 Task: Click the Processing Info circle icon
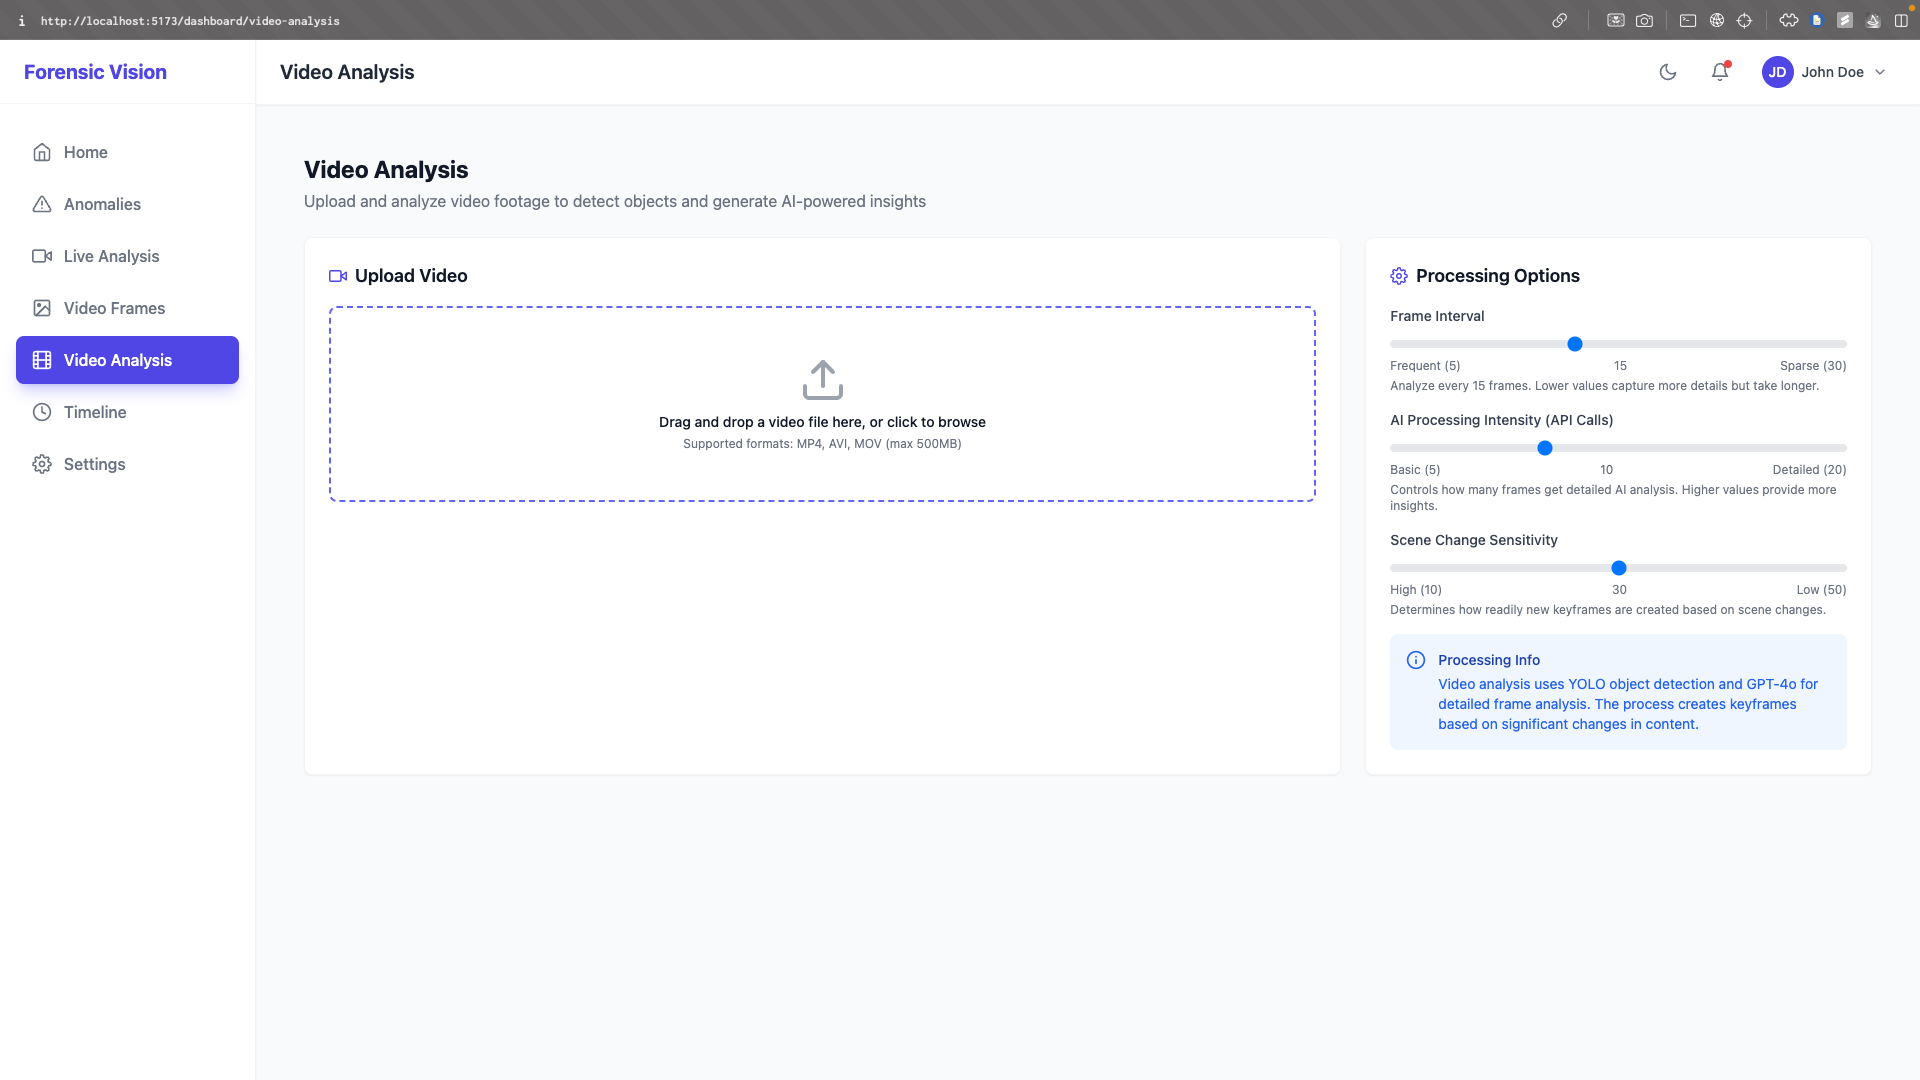(x=1416, y=660)
